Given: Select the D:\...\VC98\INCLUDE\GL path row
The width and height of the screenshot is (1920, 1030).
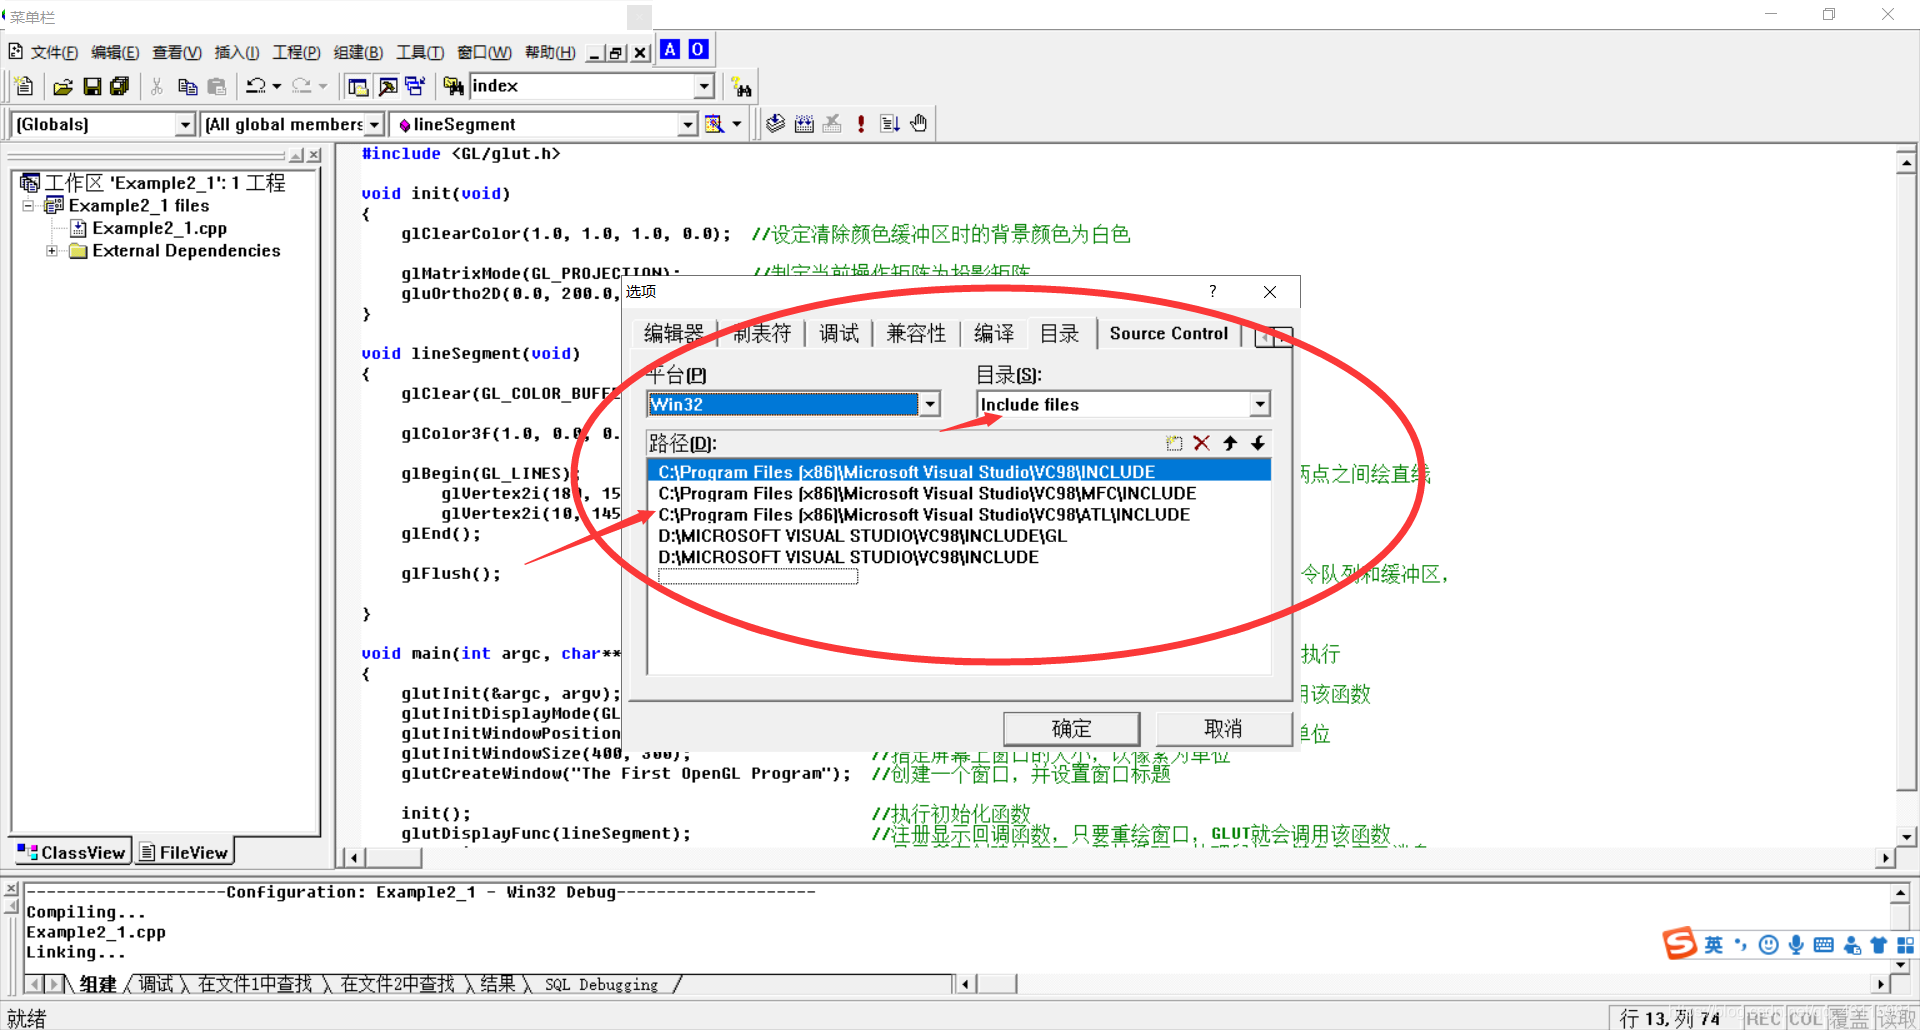Looking at the screenshot, I should (x=959, y=536).
